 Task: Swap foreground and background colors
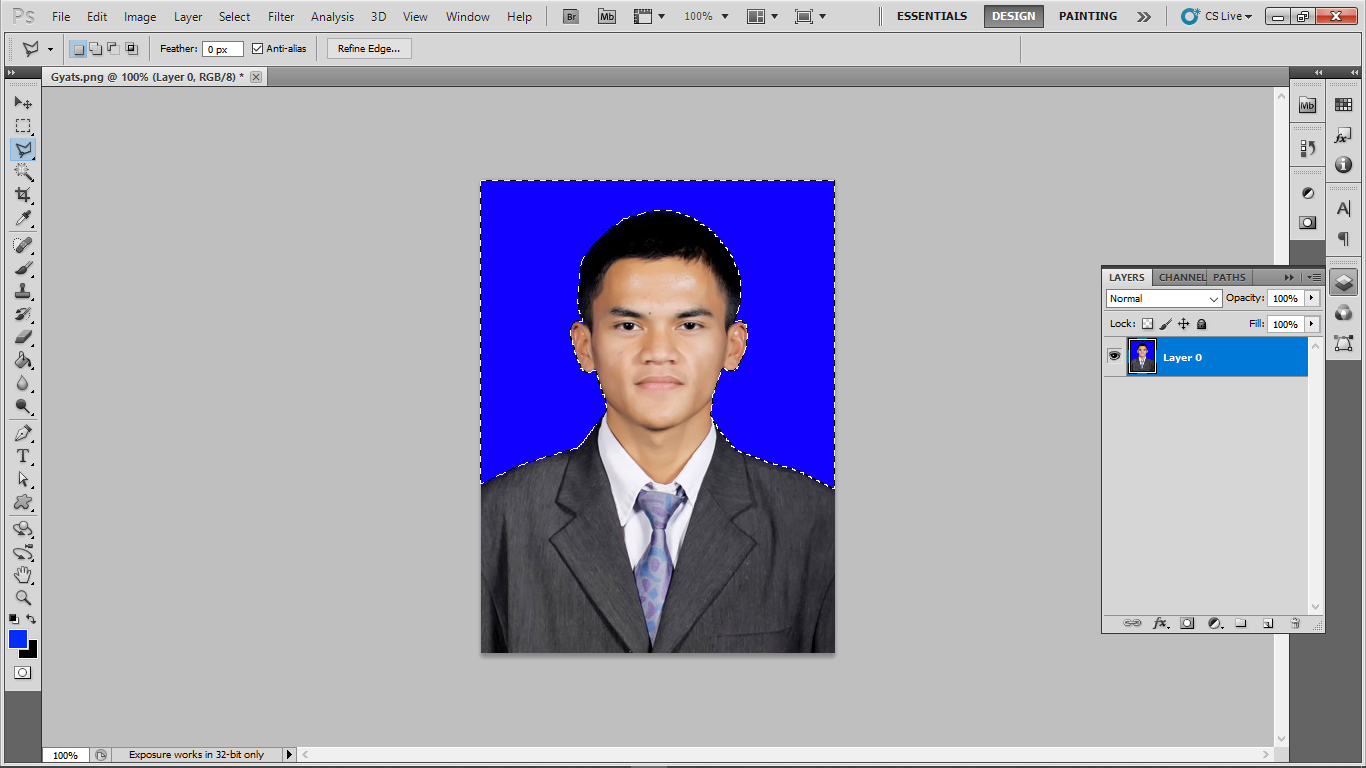(32, 620)
